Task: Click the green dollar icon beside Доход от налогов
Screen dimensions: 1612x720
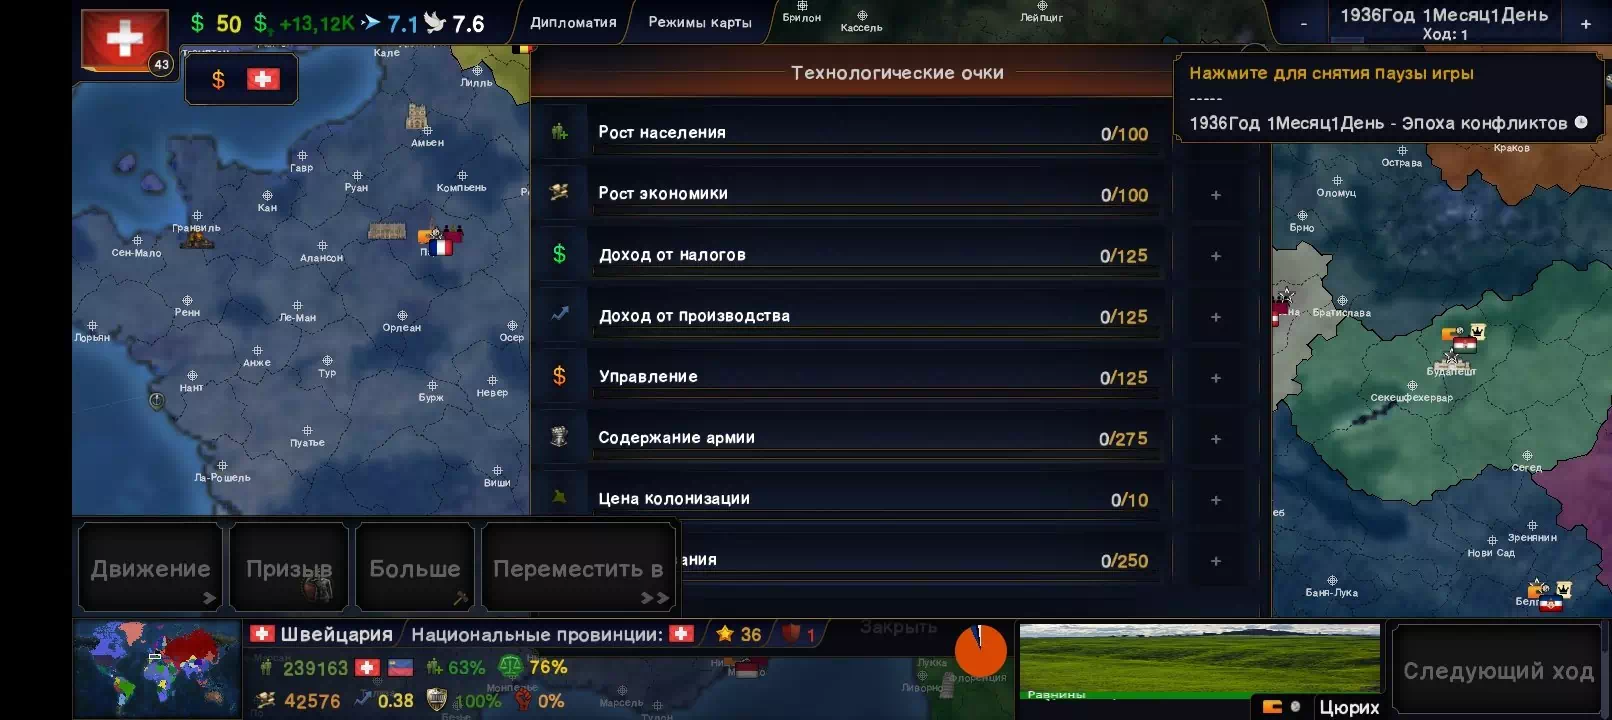Action: pyautogui.click(x=560, y=254)
